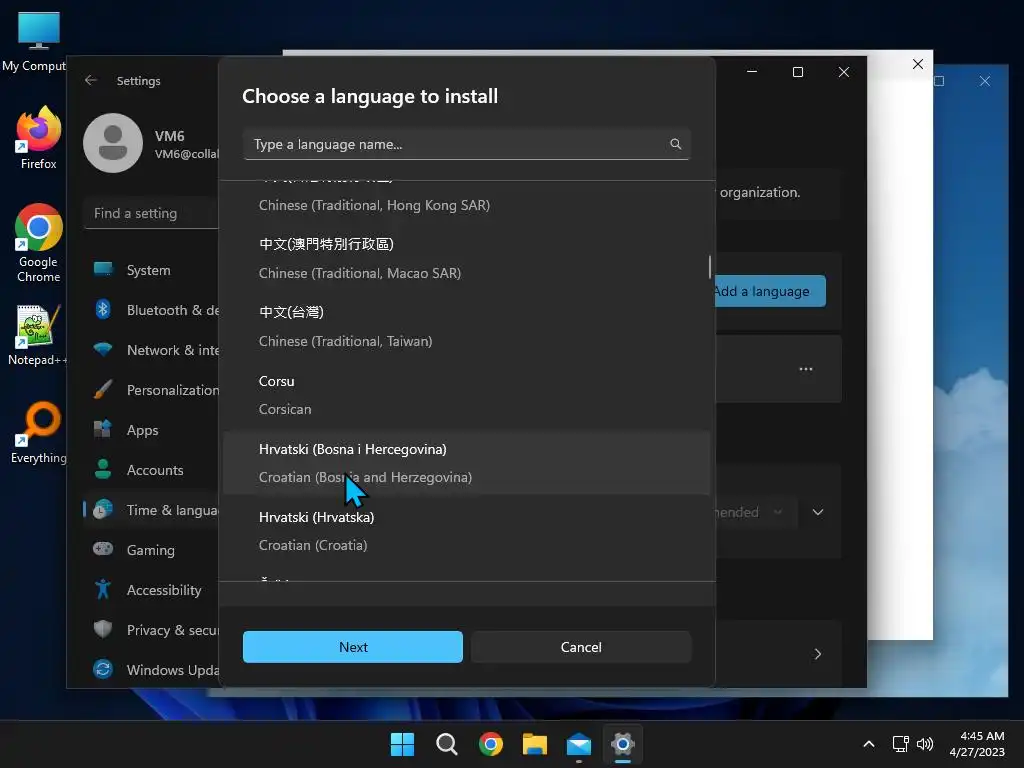This screenshot has height=768, width=1024.
Task: Click Settings gear icon in taskbar
Action: (623, 744)
